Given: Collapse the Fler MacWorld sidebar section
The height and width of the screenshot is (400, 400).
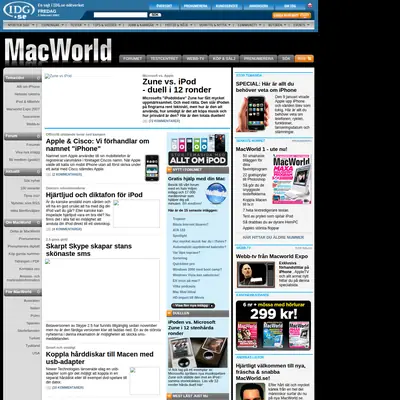Looking at the screenshot, I should pos(39,292).
